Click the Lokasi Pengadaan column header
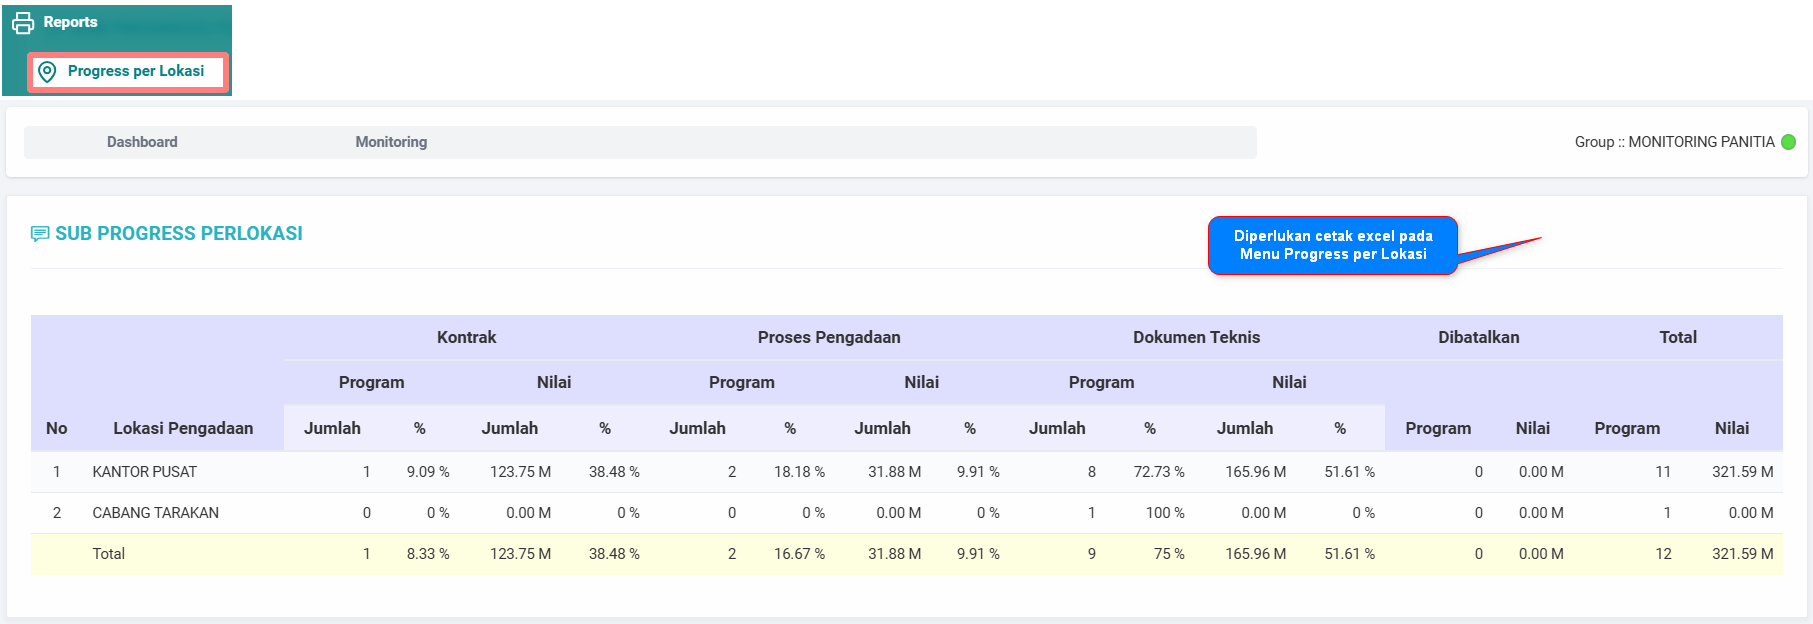The width and height of the screenshot is (1813, 624). point(183,428)
